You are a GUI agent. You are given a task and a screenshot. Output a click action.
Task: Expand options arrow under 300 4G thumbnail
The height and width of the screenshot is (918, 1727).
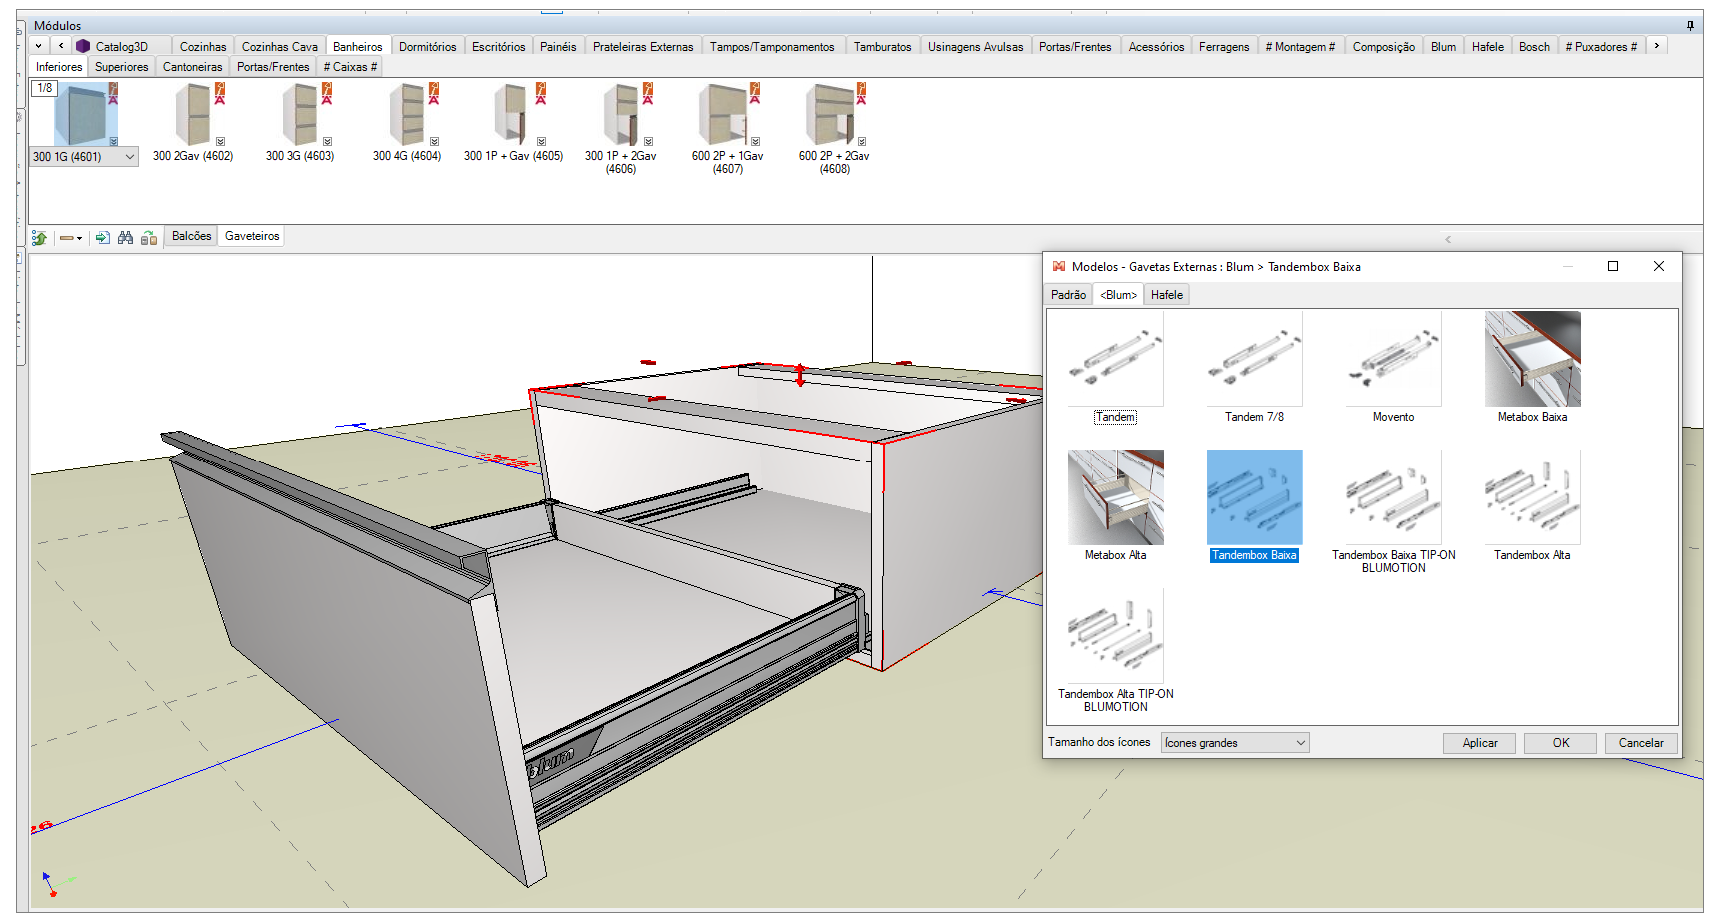(x=435, y=142)
